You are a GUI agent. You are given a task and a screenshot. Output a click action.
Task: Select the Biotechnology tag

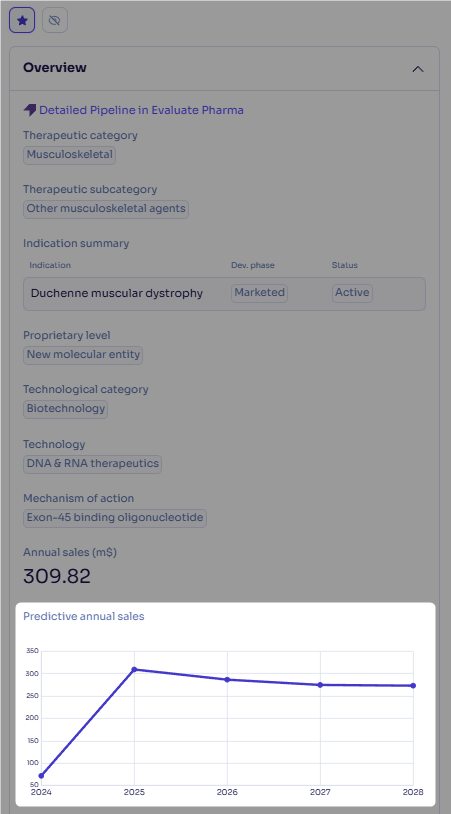[x=66, y=409]
